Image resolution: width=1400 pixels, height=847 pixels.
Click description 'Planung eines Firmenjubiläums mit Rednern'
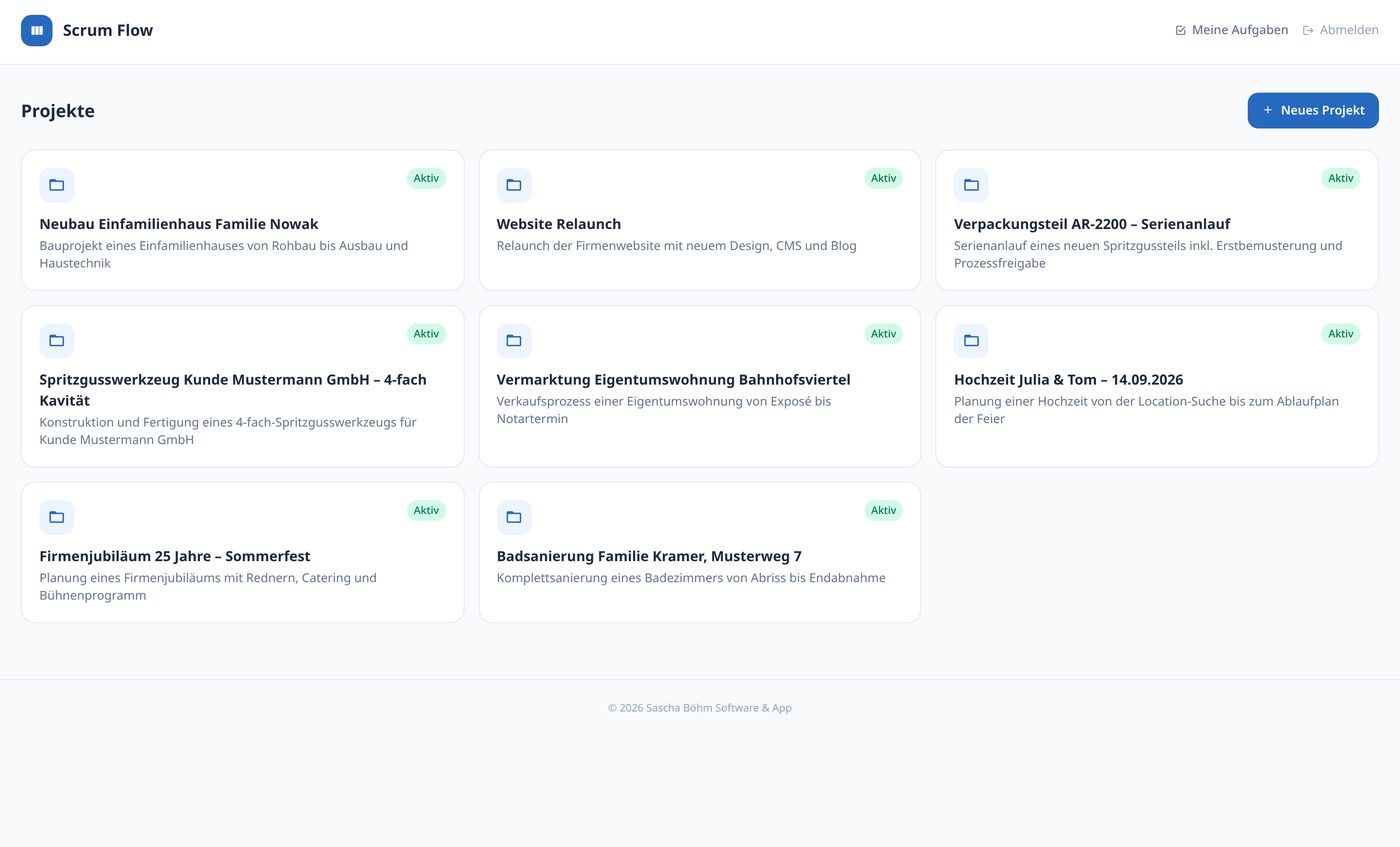click(208, 586)
